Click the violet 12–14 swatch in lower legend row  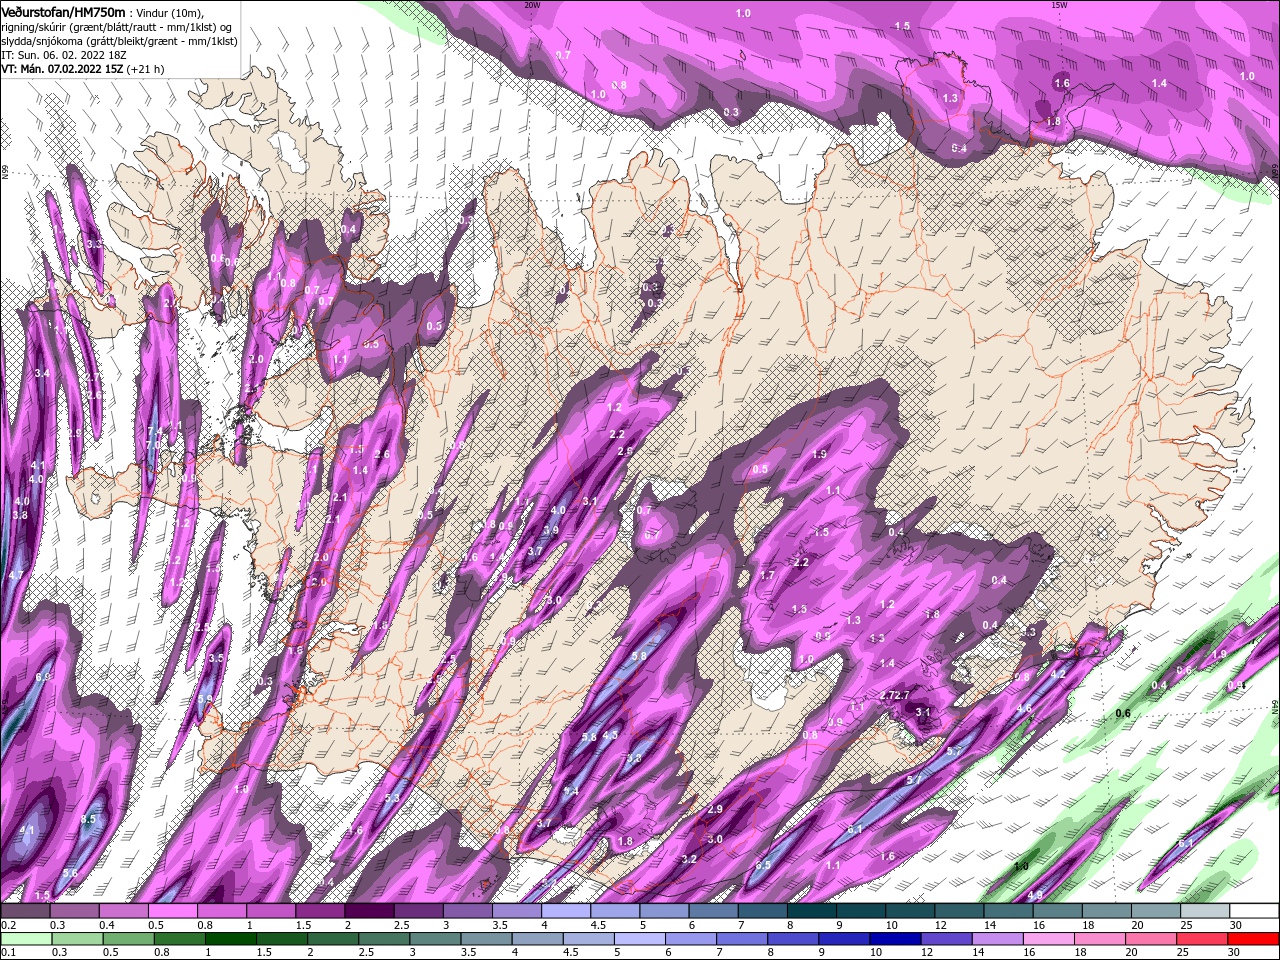tap(947, 938)
